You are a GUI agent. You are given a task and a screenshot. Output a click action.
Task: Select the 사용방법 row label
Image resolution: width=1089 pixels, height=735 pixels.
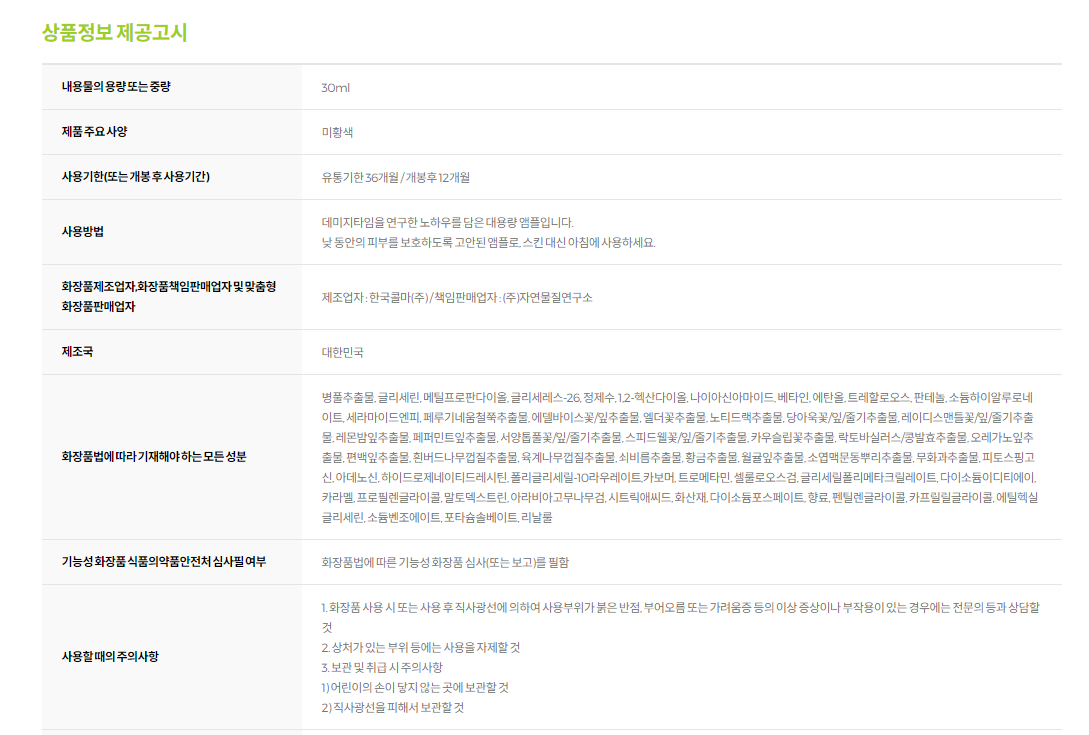click(83, 232)
